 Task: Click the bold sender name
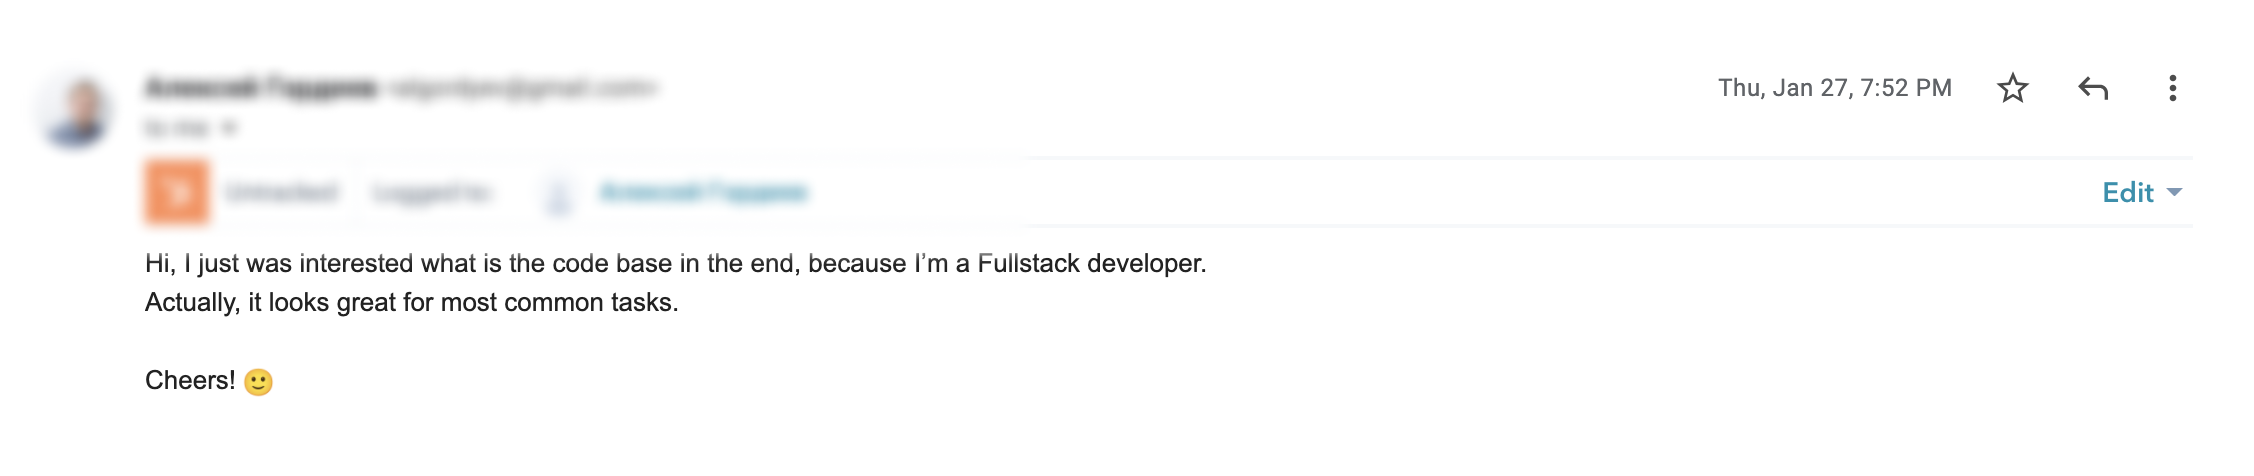click(x=261, y=88)
